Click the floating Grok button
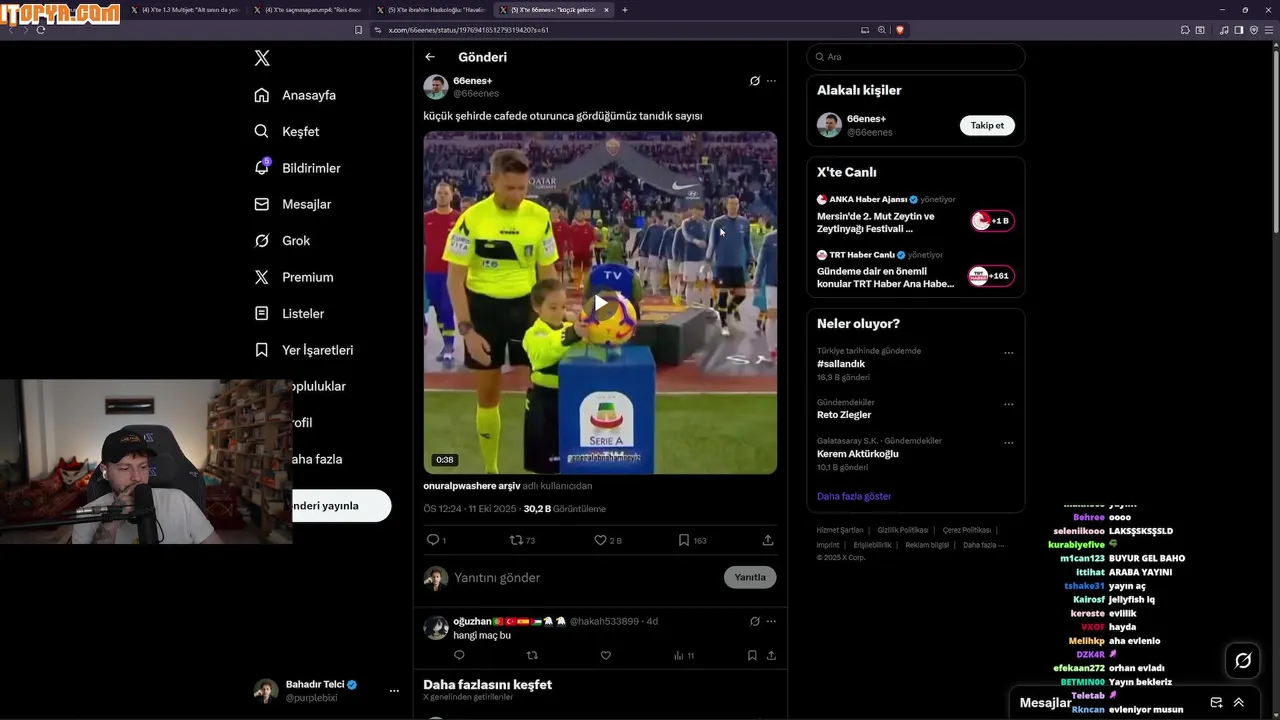 (1243, 660)
